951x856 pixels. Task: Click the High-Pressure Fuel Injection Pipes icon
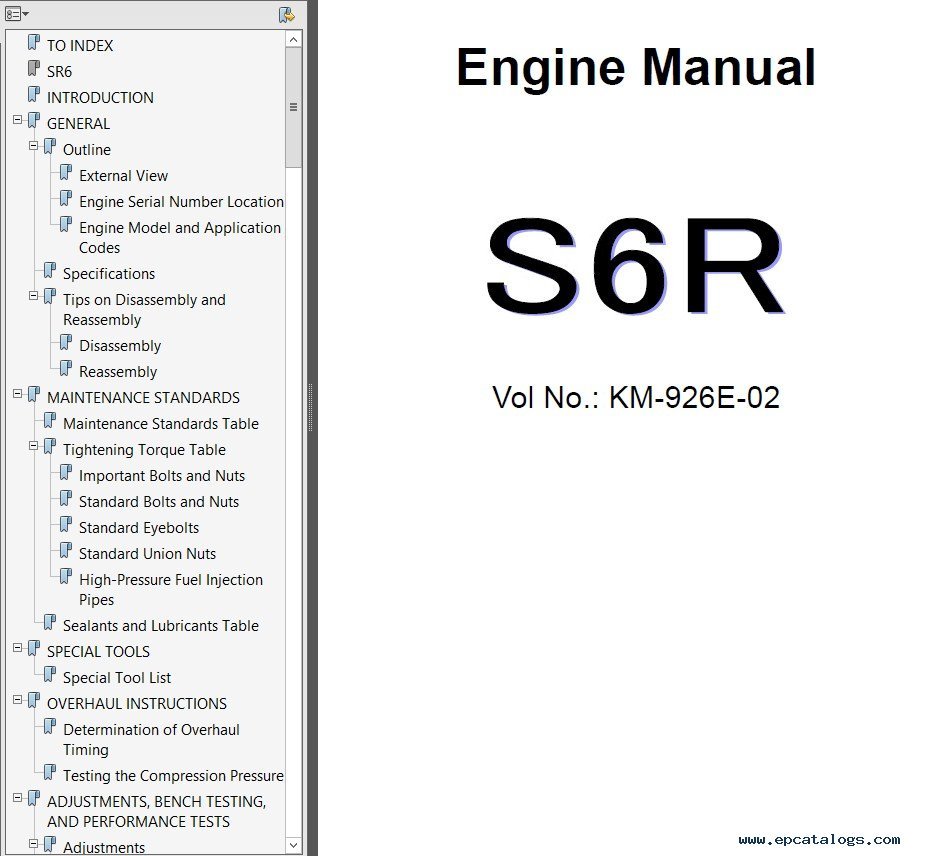[66, 578]
